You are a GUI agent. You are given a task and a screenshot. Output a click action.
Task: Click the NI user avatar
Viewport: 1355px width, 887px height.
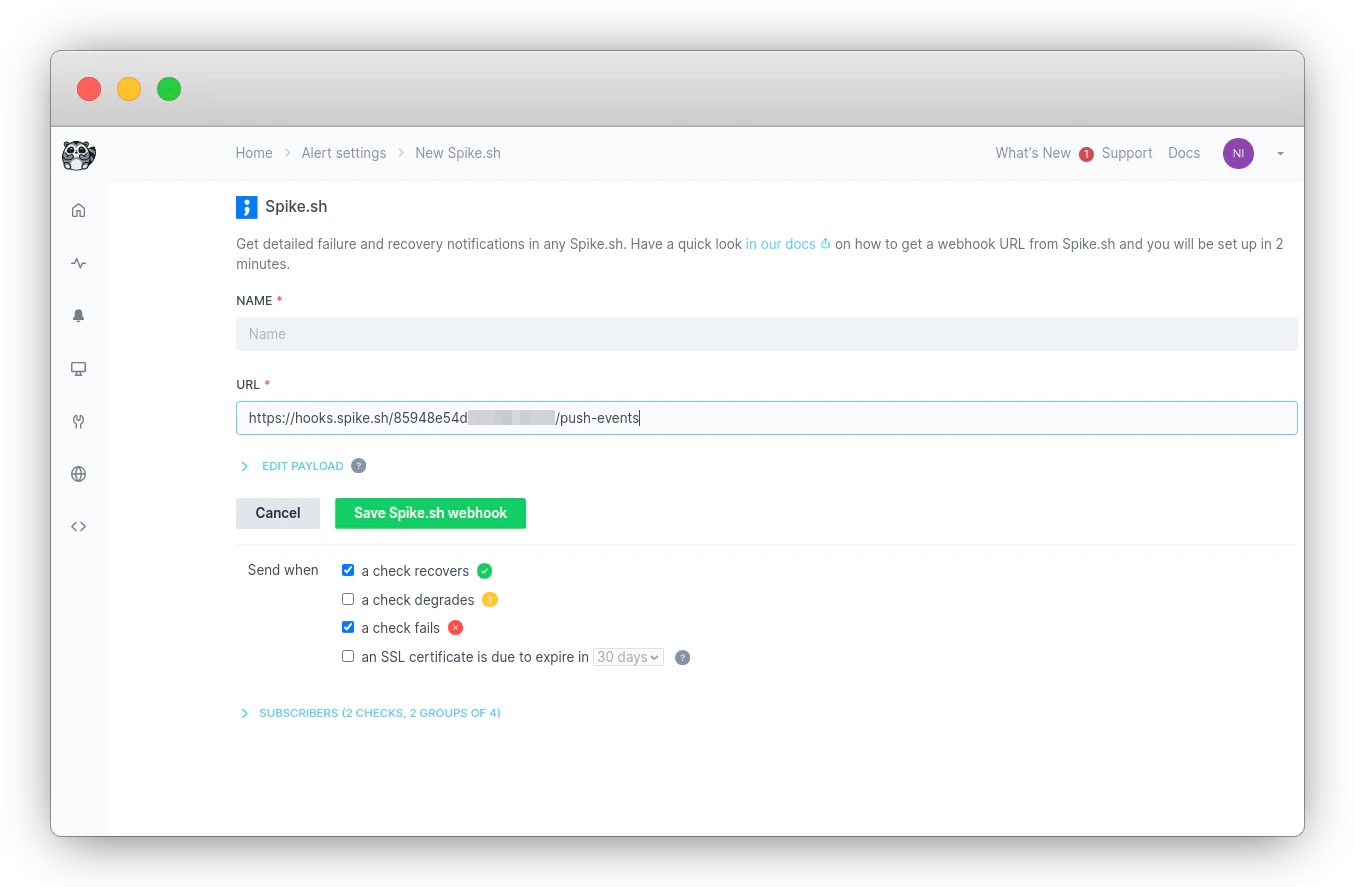coord(1238,153)
